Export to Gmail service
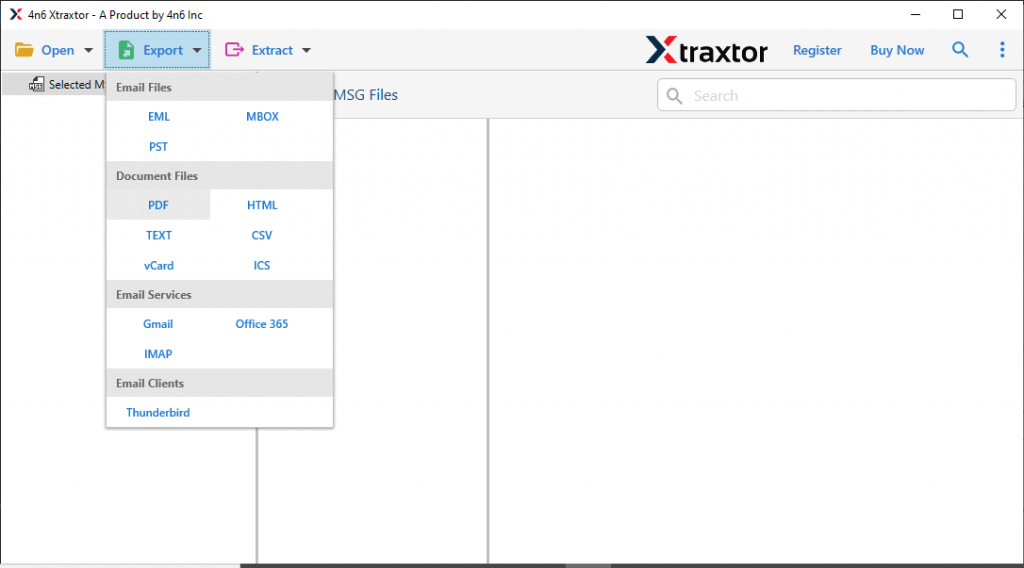 pos(158,324)
